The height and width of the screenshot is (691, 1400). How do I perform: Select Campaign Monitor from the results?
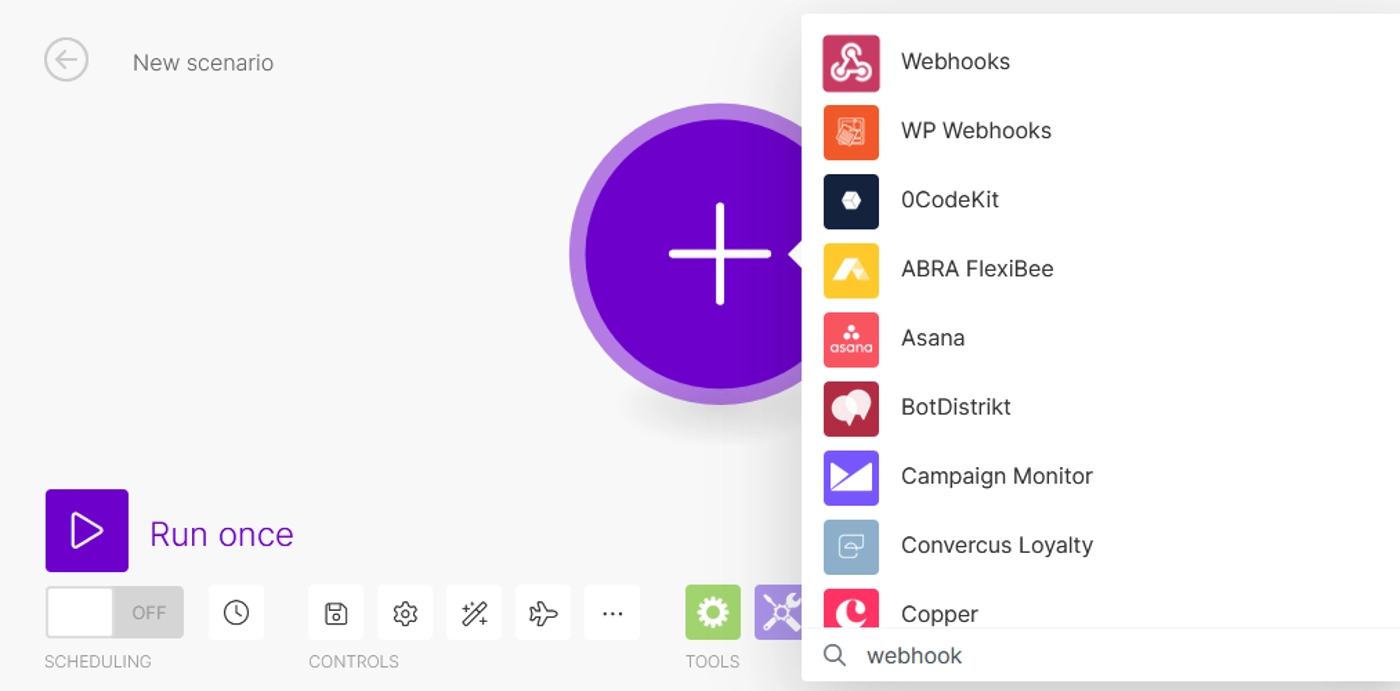pyautogui.click(x=996, y=476)
